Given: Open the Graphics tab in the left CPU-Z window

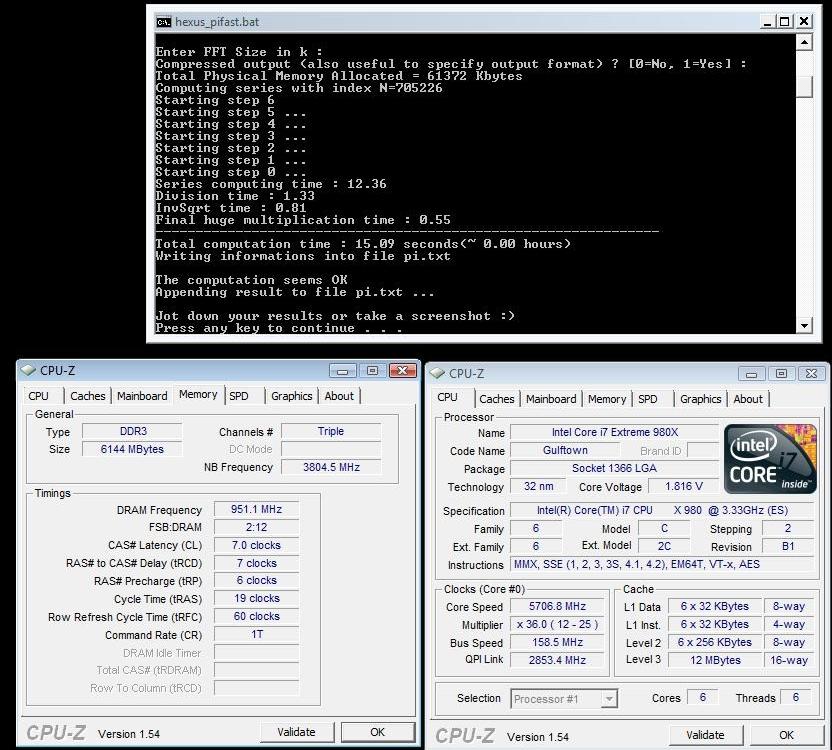Looking at the screenshot, I should pyautogui.click(x=291, y=396).
